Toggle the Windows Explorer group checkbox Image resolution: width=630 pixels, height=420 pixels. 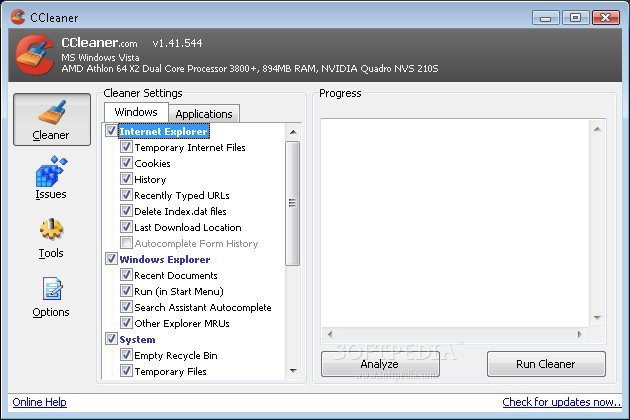click(111, 259)
